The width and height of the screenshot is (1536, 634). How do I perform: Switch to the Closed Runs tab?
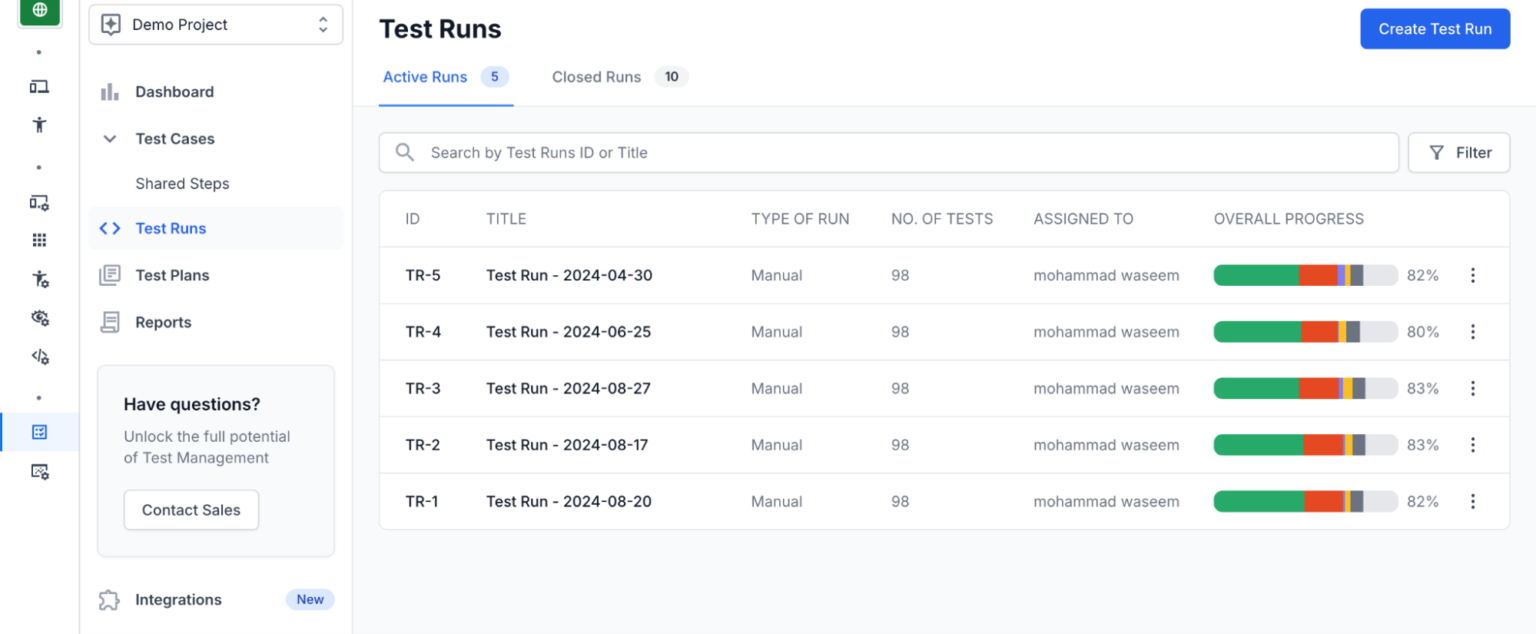tap(596, 77)
